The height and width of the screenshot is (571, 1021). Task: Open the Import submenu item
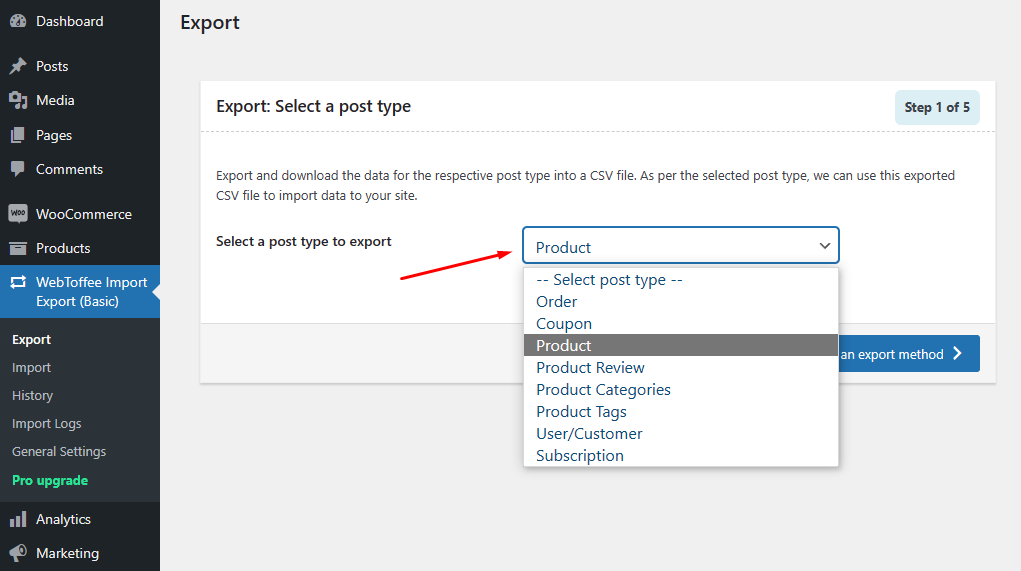(x=31, y=367)
